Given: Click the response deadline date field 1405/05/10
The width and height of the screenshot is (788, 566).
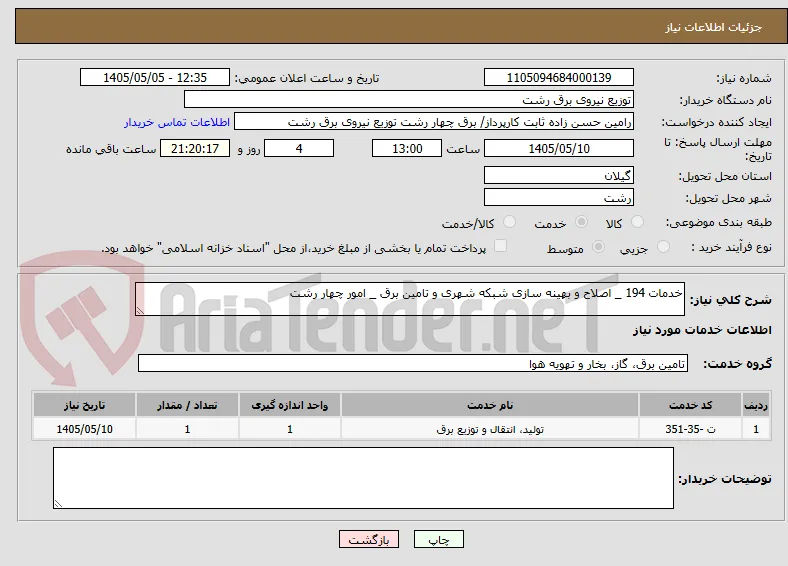Looking at the screenshot, I should (559, 148).
